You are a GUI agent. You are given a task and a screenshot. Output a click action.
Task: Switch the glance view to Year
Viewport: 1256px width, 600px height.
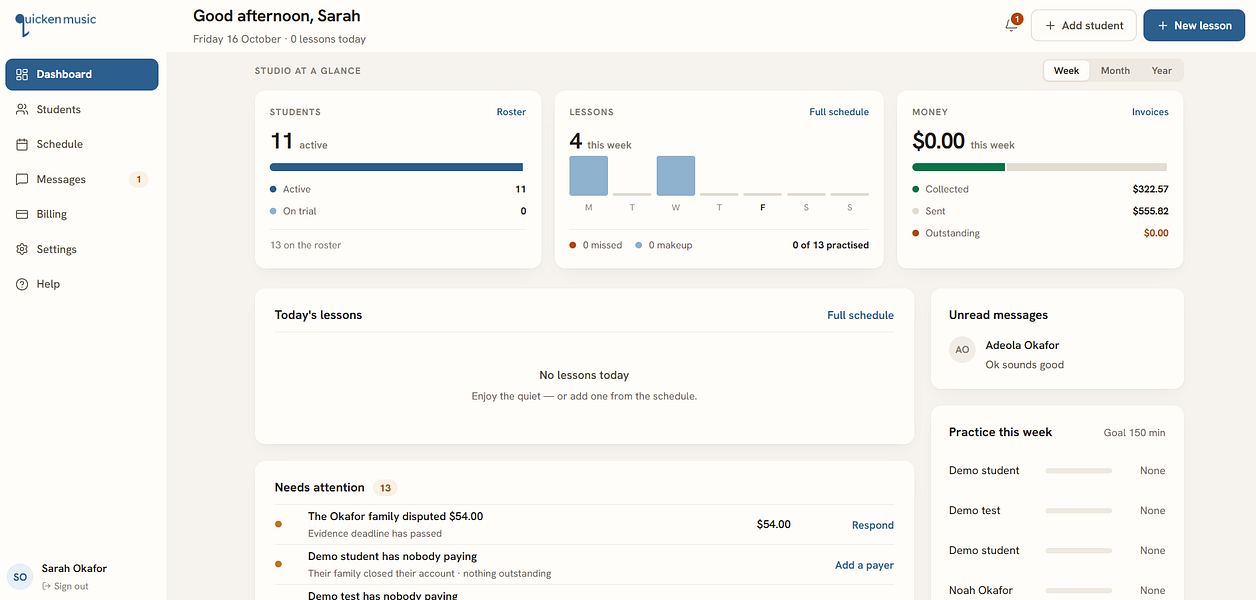(x=1161, y=71)
